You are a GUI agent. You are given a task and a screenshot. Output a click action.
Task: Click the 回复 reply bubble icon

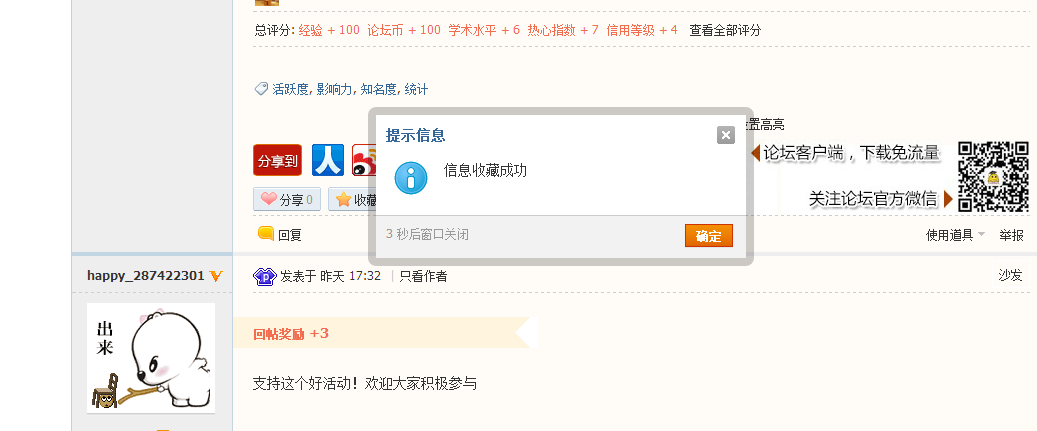point(266,234)
